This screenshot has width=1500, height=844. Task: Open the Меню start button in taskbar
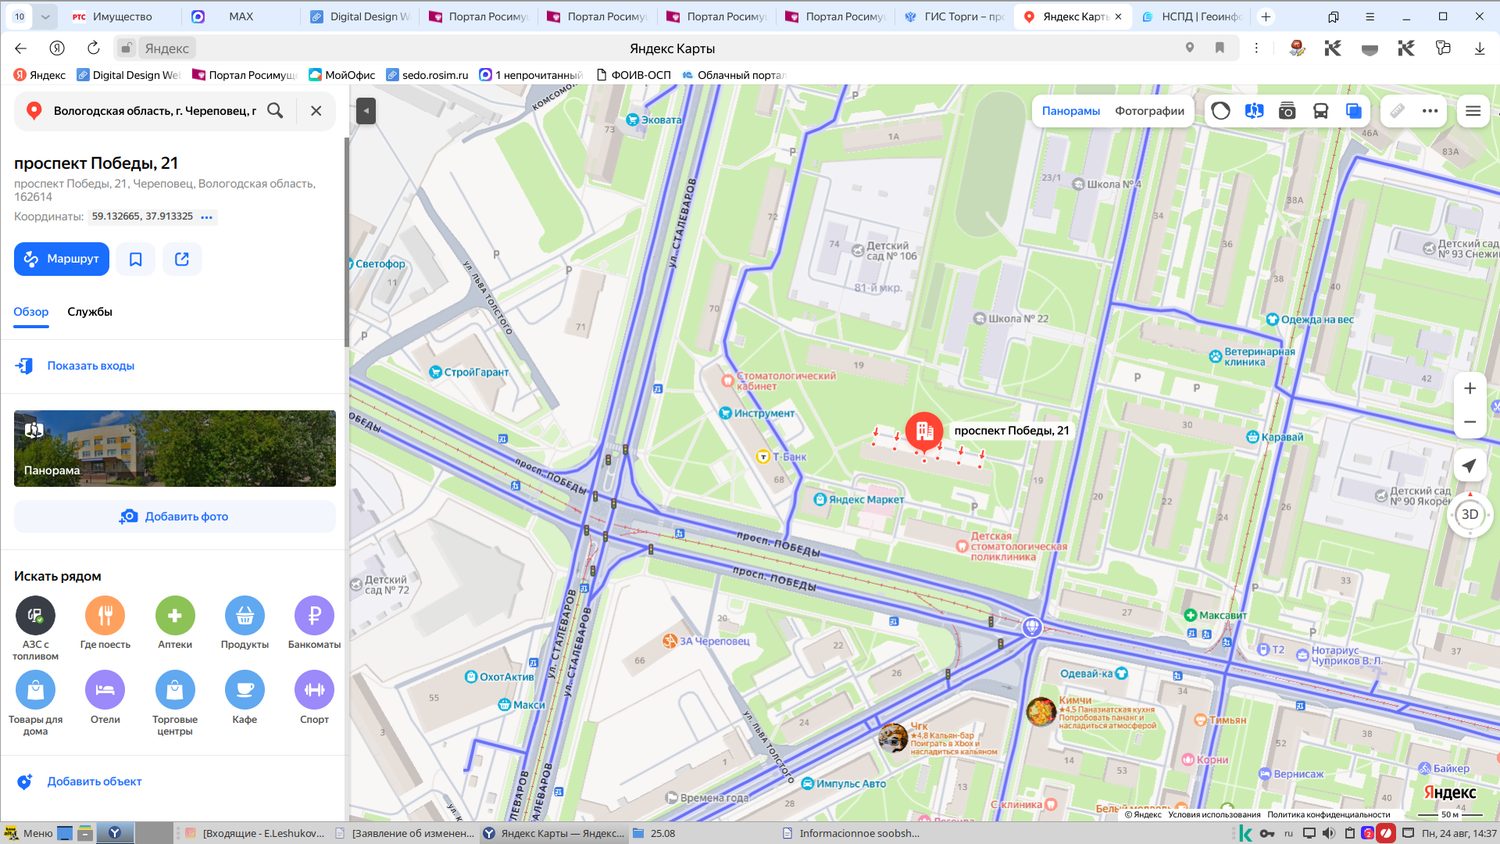coord(28,833)
